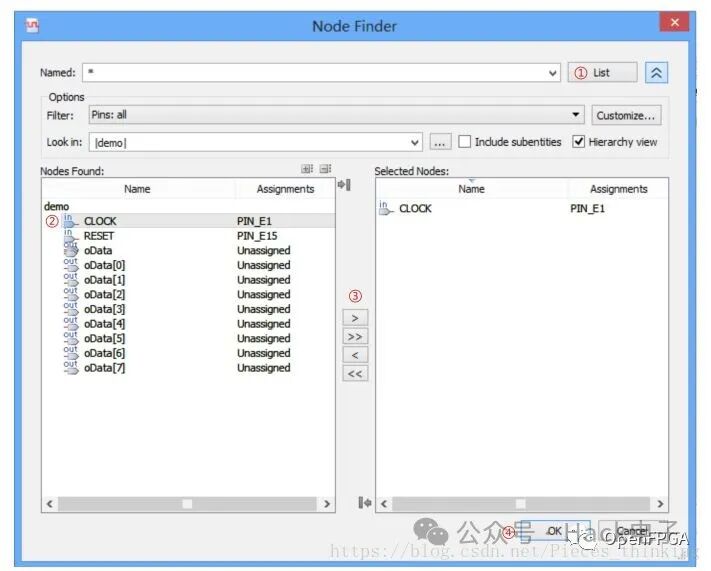Add all nodes with double right arrow
This screenshot has width=711, height=571.
[355, 337]
